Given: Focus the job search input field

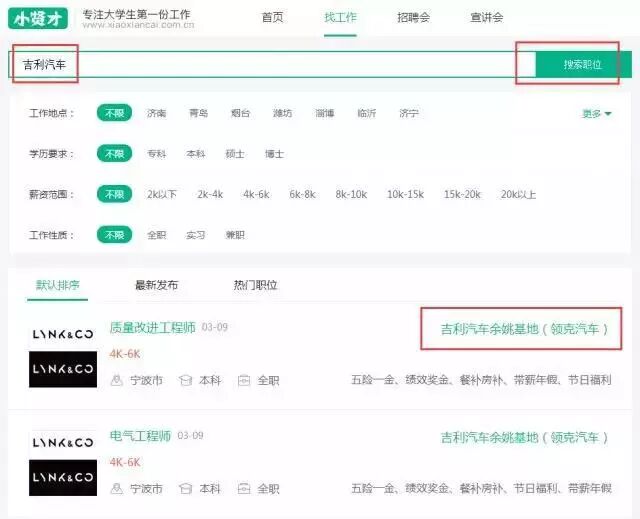Looking at the screenshot, I should tap(272, 64).
